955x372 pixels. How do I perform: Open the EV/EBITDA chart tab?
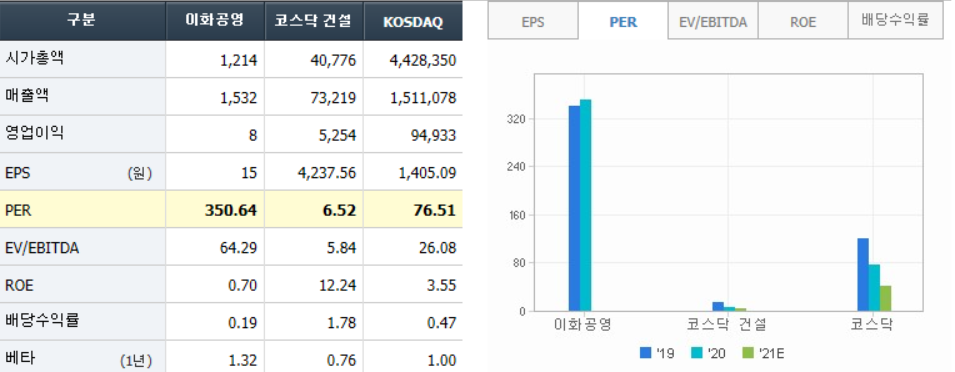[713, 23]
